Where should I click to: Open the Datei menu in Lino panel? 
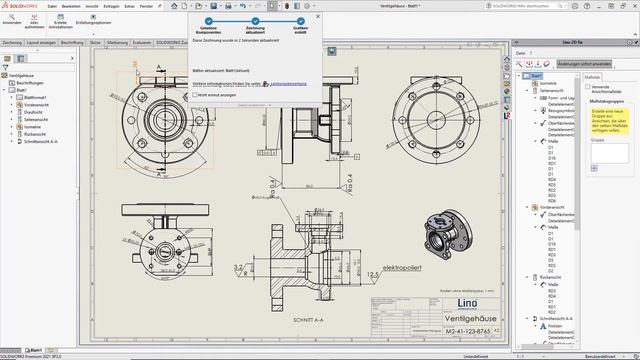520,53
